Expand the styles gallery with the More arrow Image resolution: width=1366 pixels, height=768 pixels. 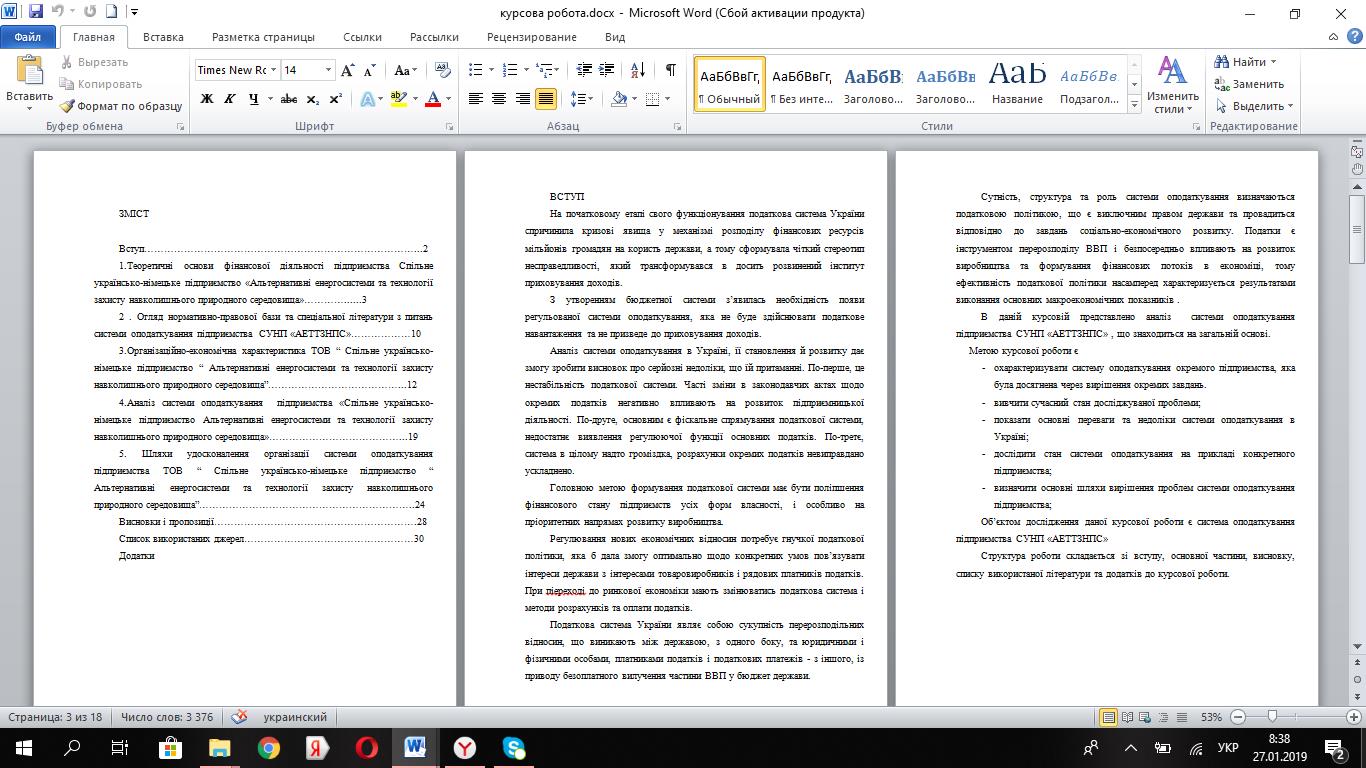[1134, 106]
